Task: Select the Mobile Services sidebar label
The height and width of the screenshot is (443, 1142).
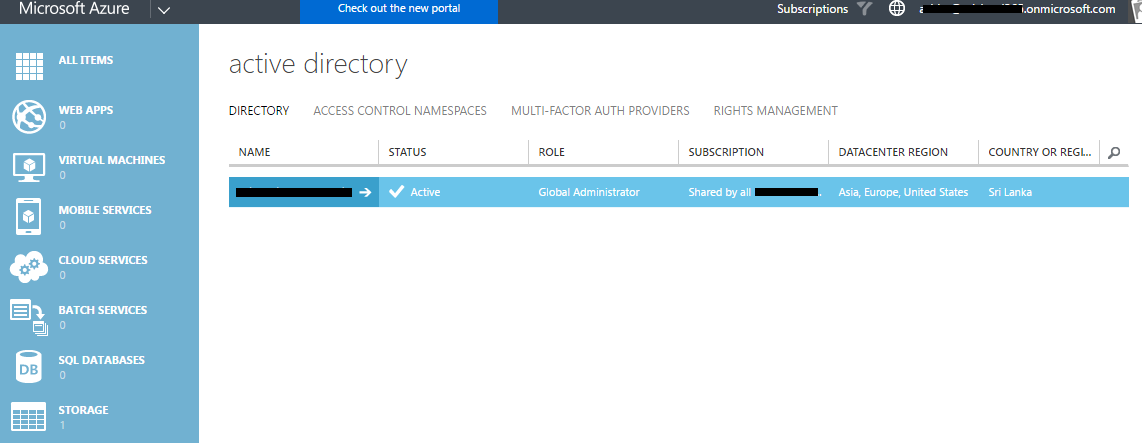Action: click(x=105, y=210)
